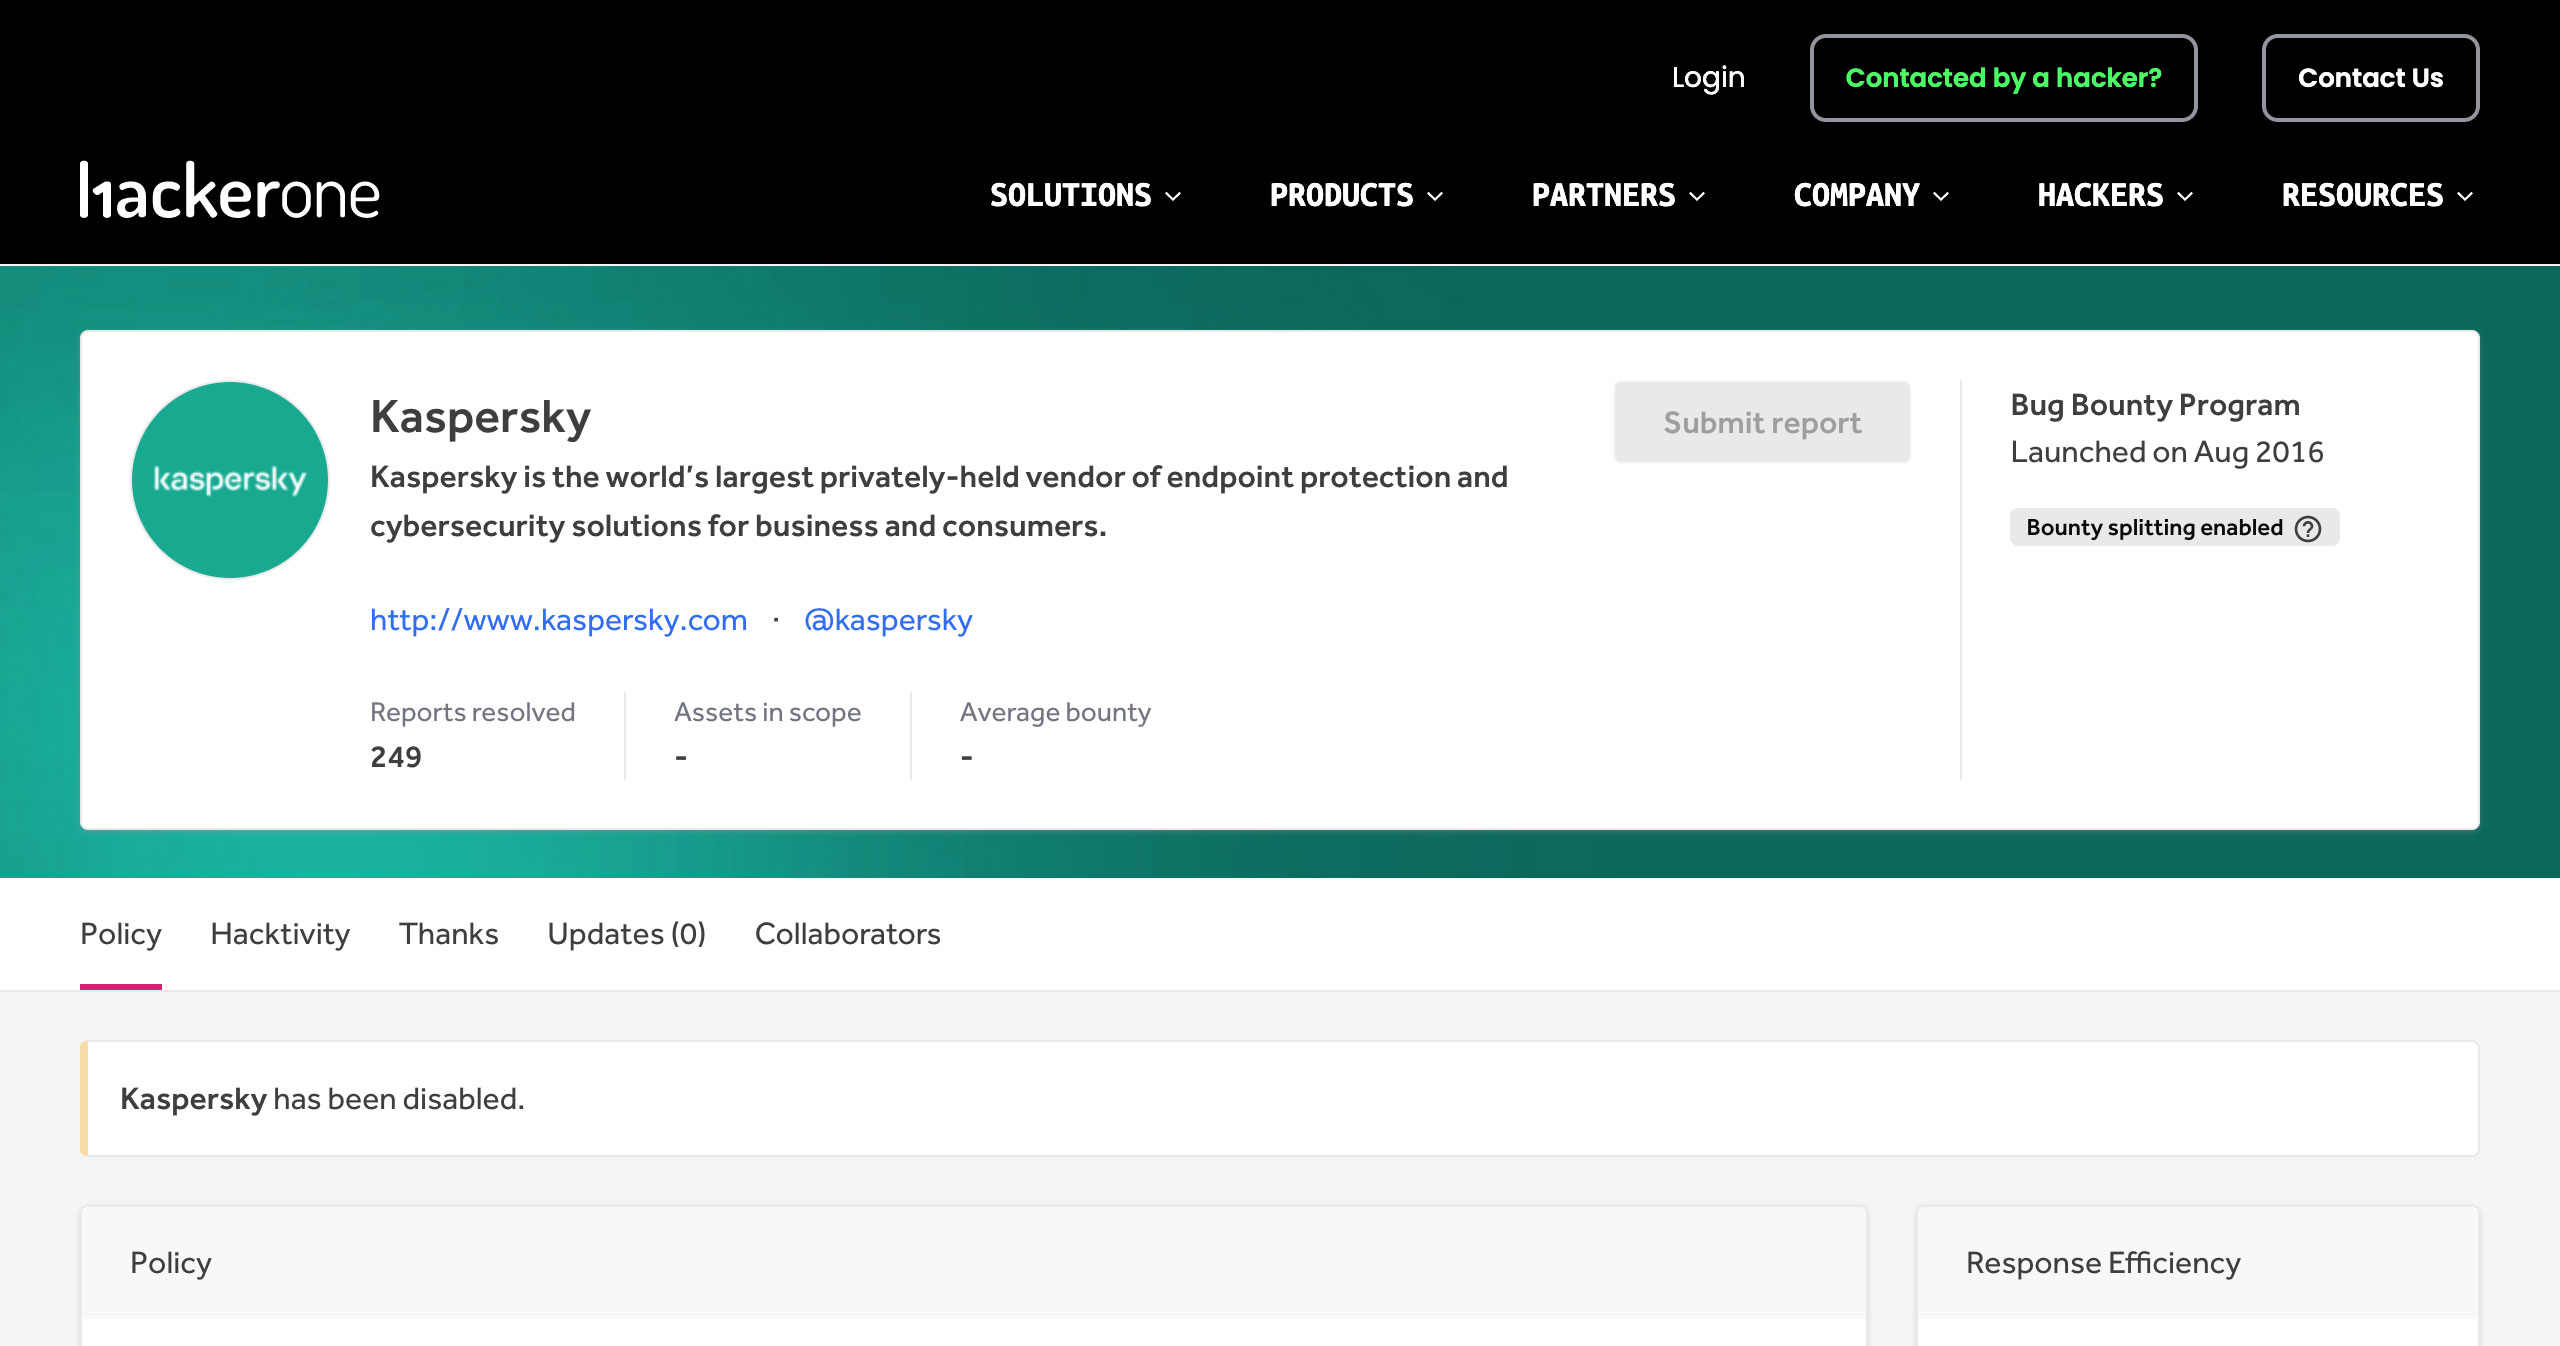2560x1346 pixels.
Task: Expand the Solutions menu chevron
Action: [x=1173, y=196]
